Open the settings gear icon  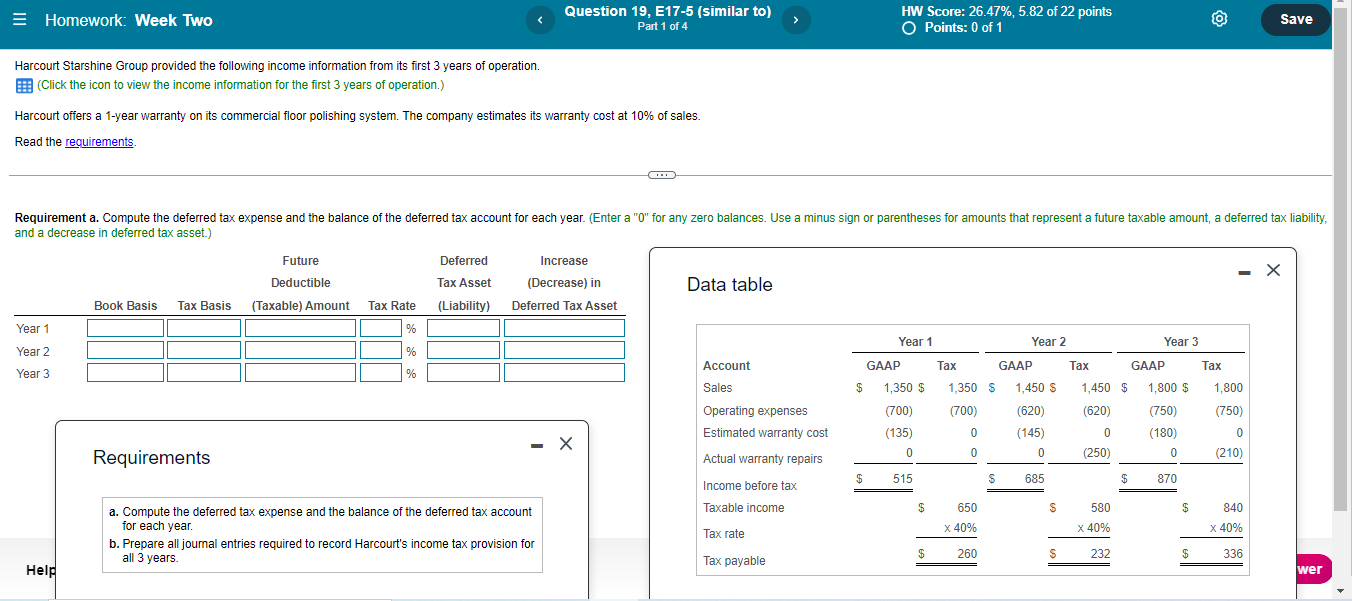pos(1220,20)
